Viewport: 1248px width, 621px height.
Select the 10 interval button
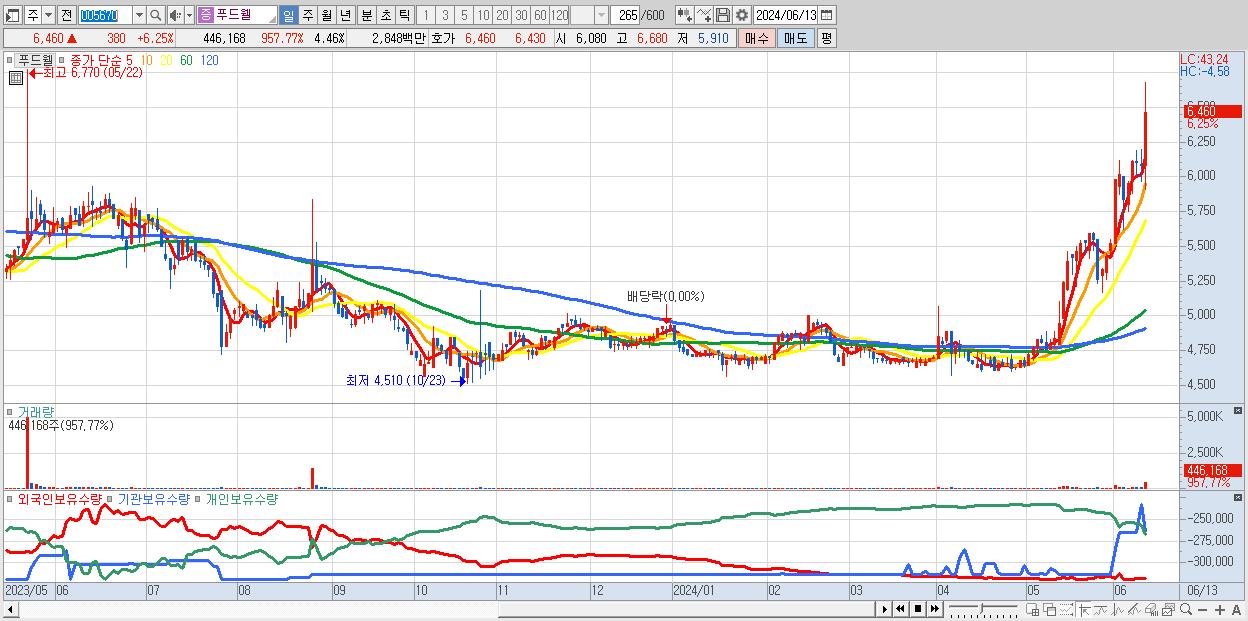coord(483,15)
